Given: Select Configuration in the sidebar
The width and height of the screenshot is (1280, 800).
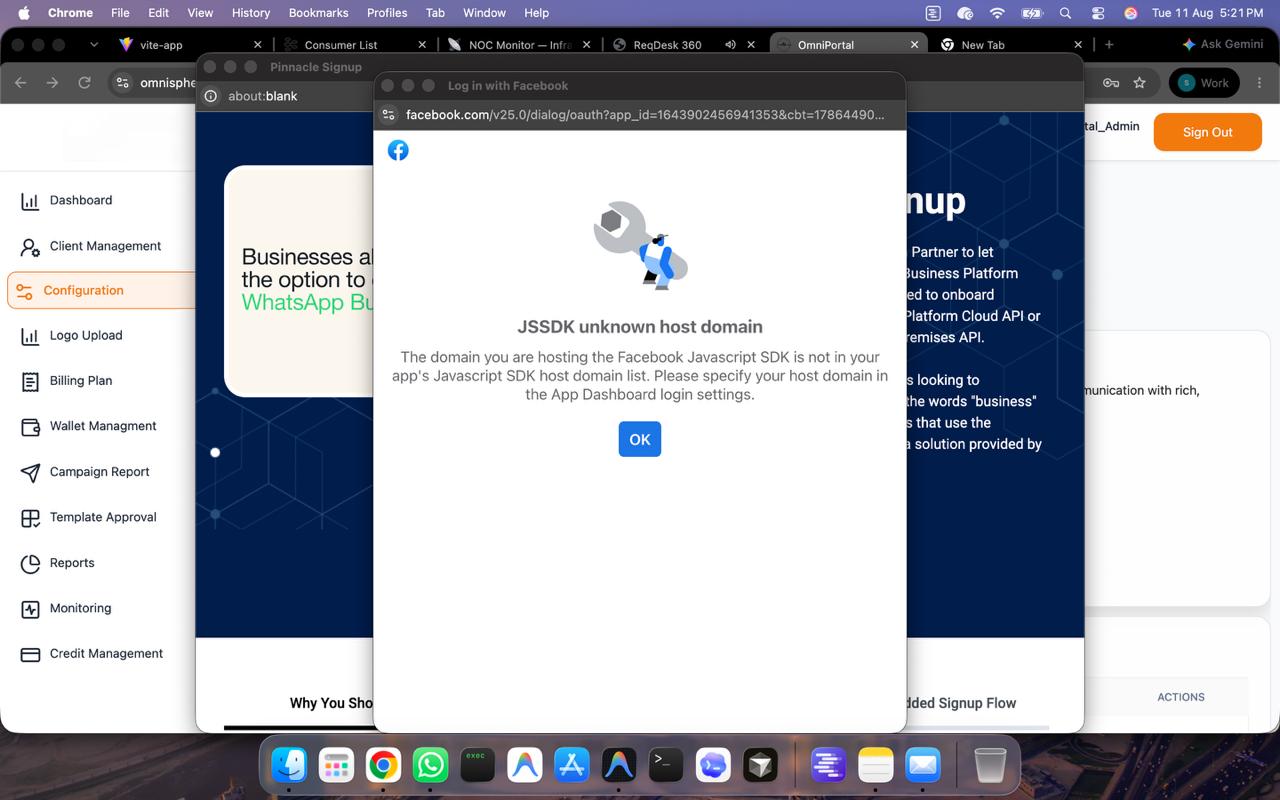Looking at the screenshot, I should [x=101, y=290].
